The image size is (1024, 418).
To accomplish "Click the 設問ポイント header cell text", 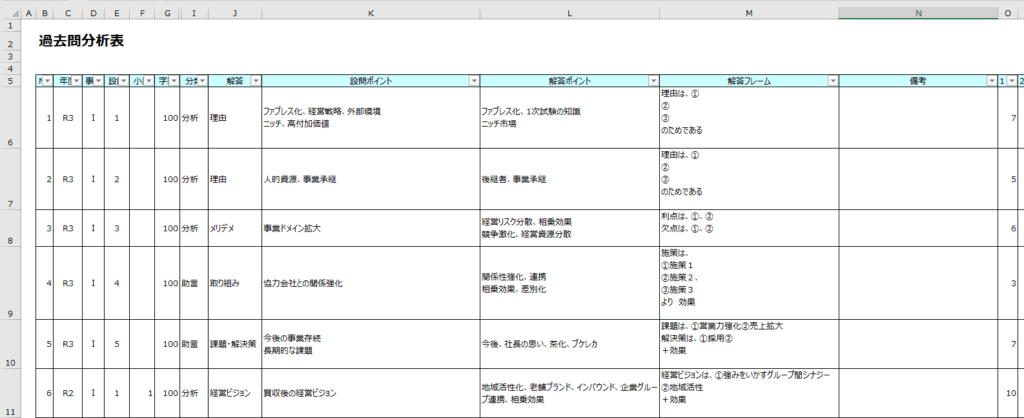I will pyautogui.click(x=371, y=81).
